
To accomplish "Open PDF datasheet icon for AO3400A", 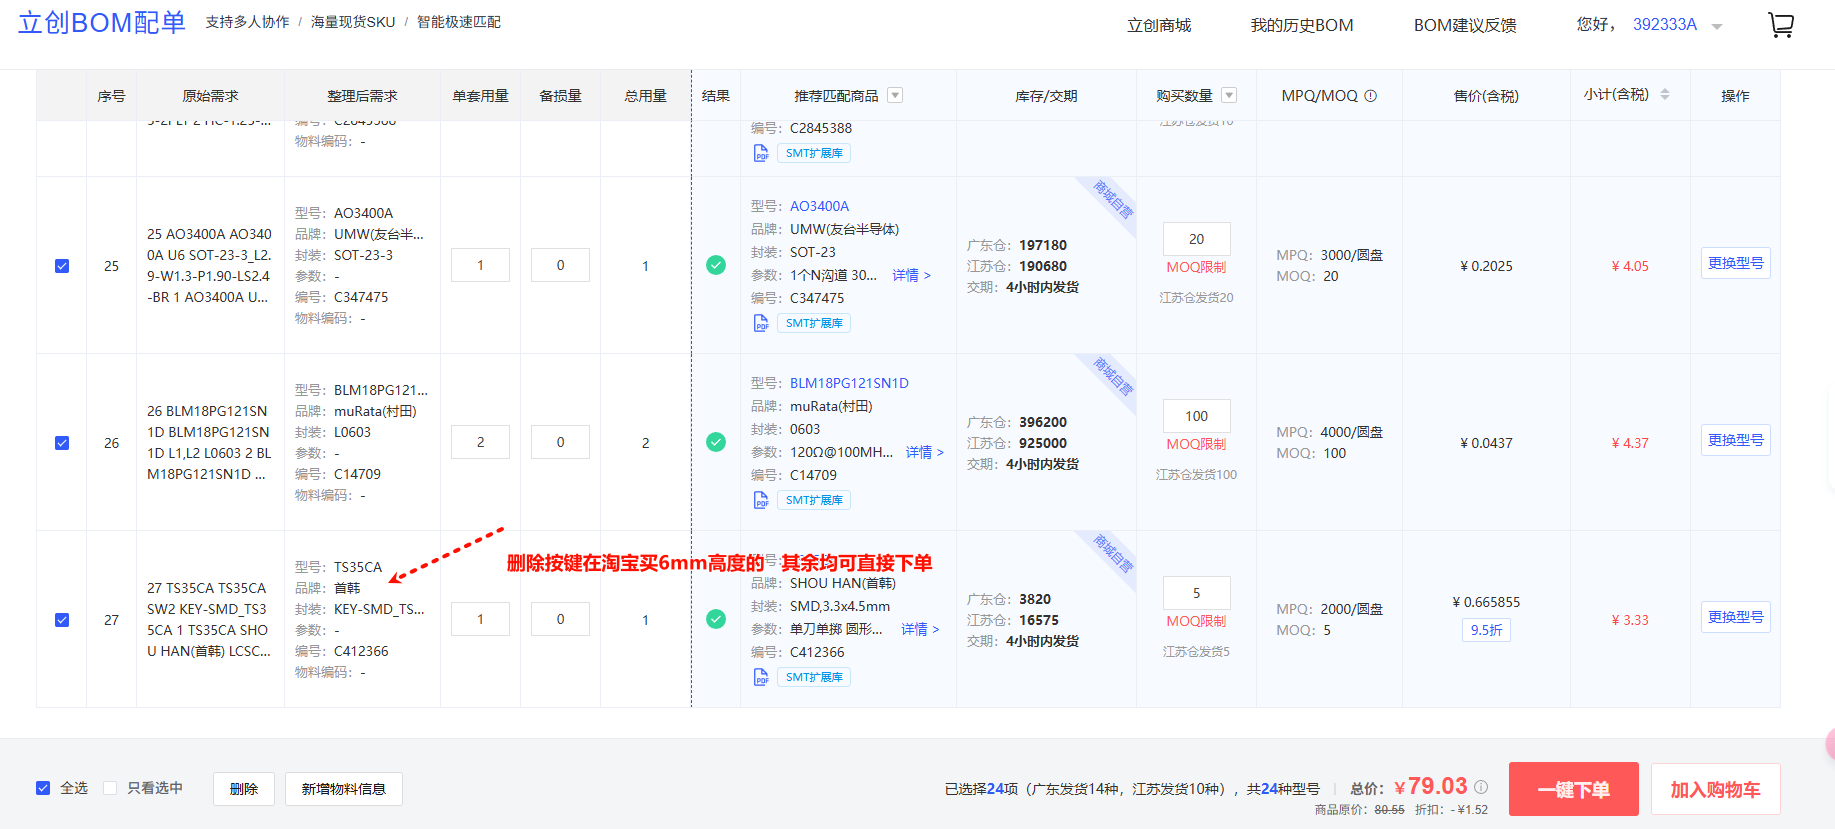I will pos(761,323).
